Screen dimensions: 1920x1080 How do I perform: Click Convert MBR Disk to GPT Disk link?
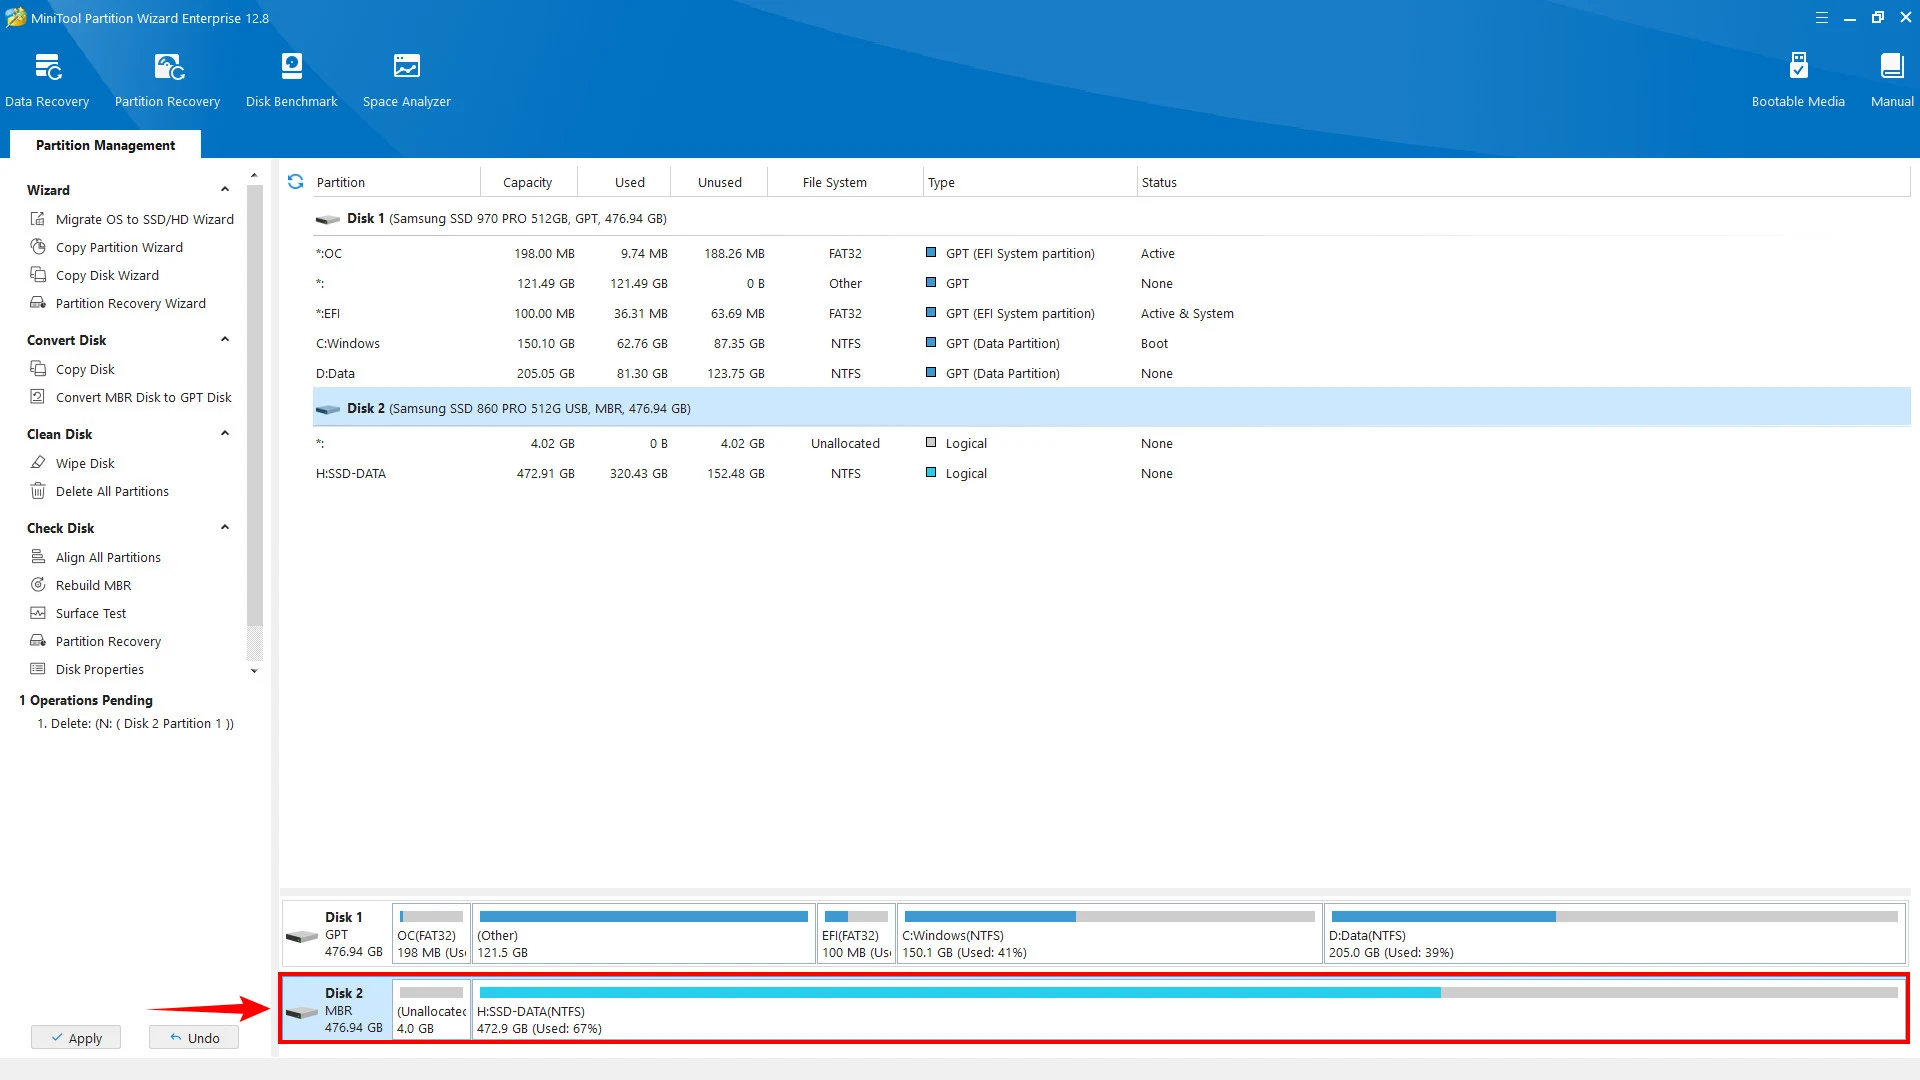(144, 397)
